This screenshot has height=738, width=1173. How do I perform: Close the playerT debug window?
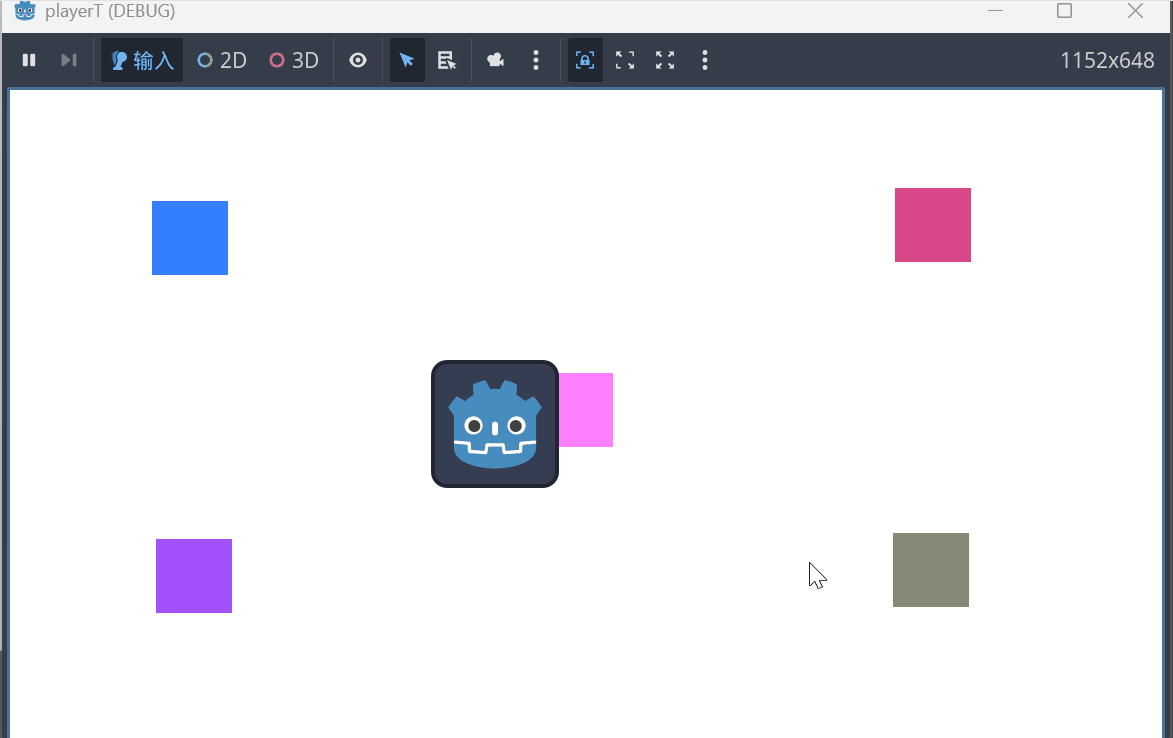[x=1135, y=10]
